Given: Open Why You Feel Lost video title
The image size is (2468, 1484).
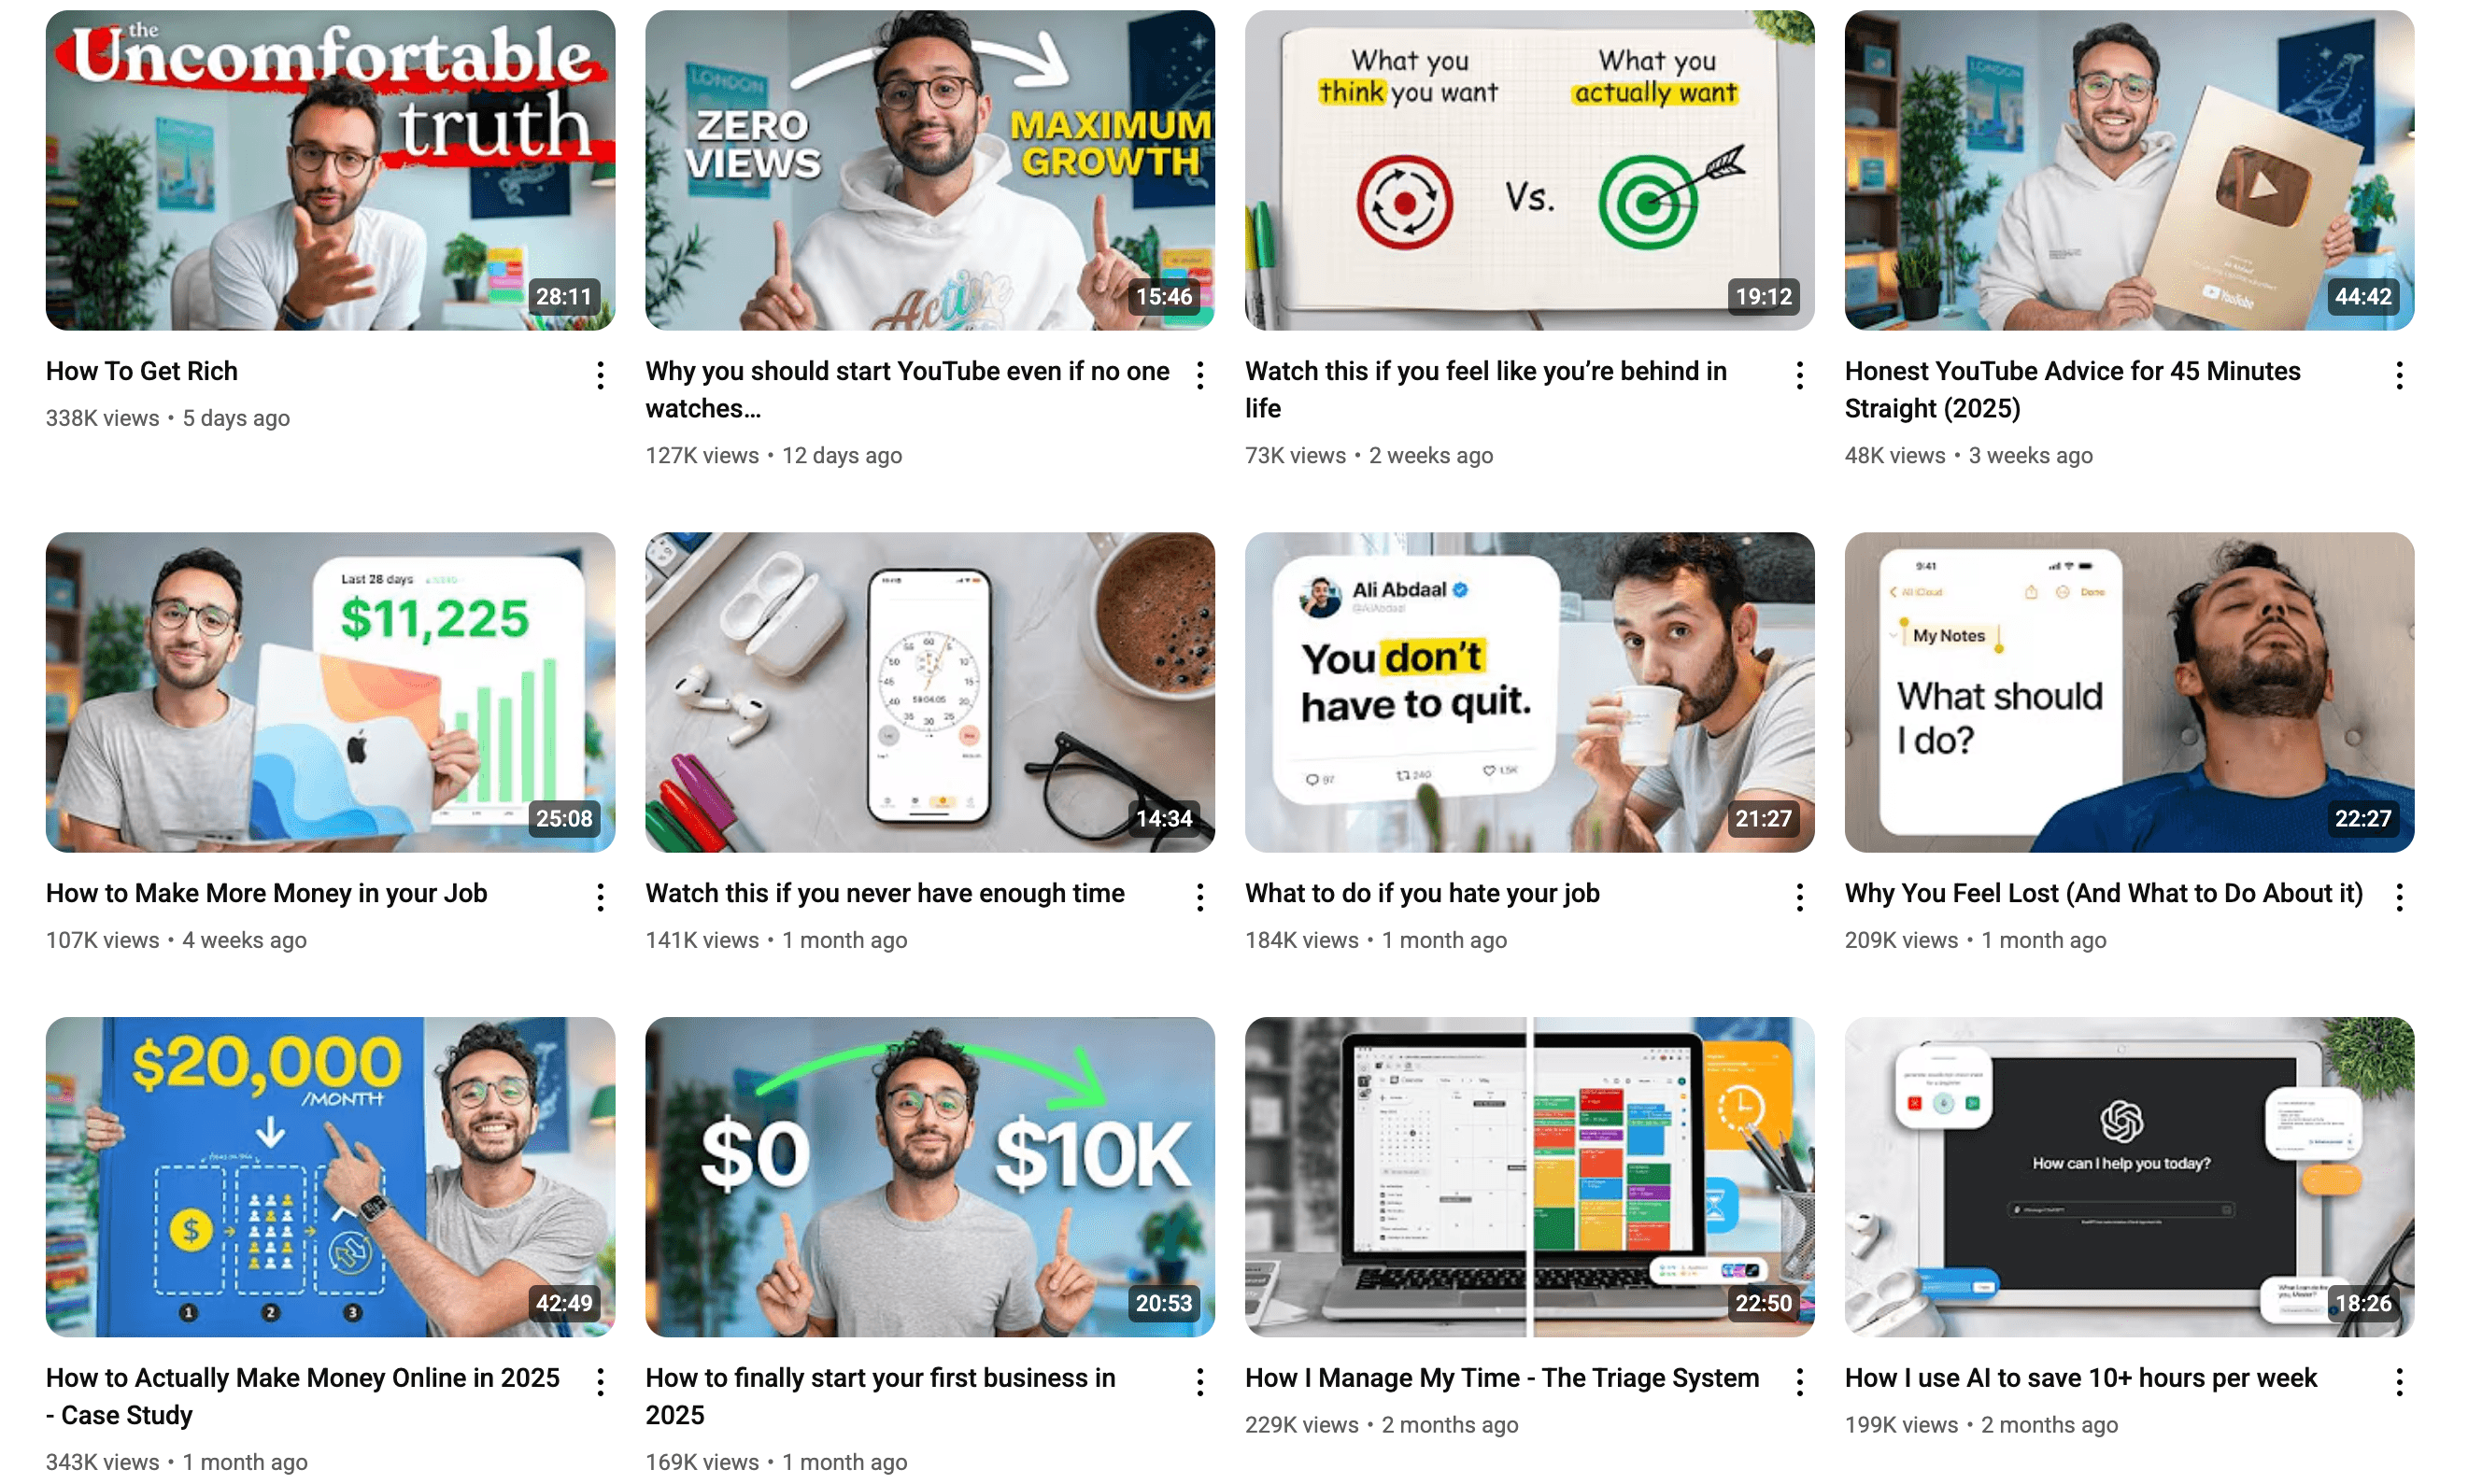Looking at the screenshot, I should point(2103,893).
